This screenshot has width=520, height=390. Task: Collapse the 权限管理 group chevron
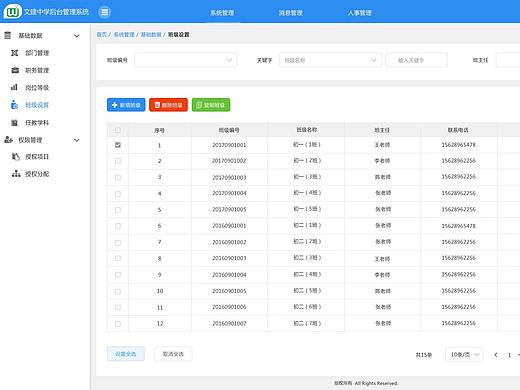click(x=77, y=140)
